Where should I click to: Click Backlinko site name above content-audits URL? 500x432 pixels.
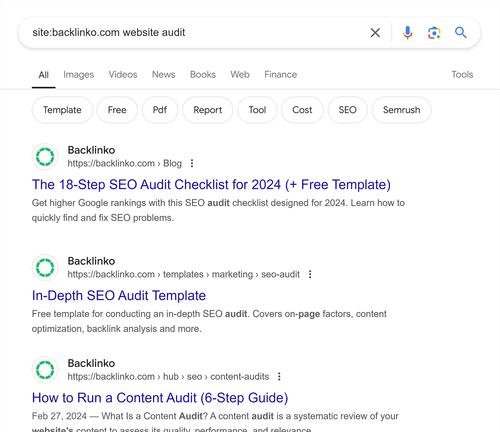(91, 363)
